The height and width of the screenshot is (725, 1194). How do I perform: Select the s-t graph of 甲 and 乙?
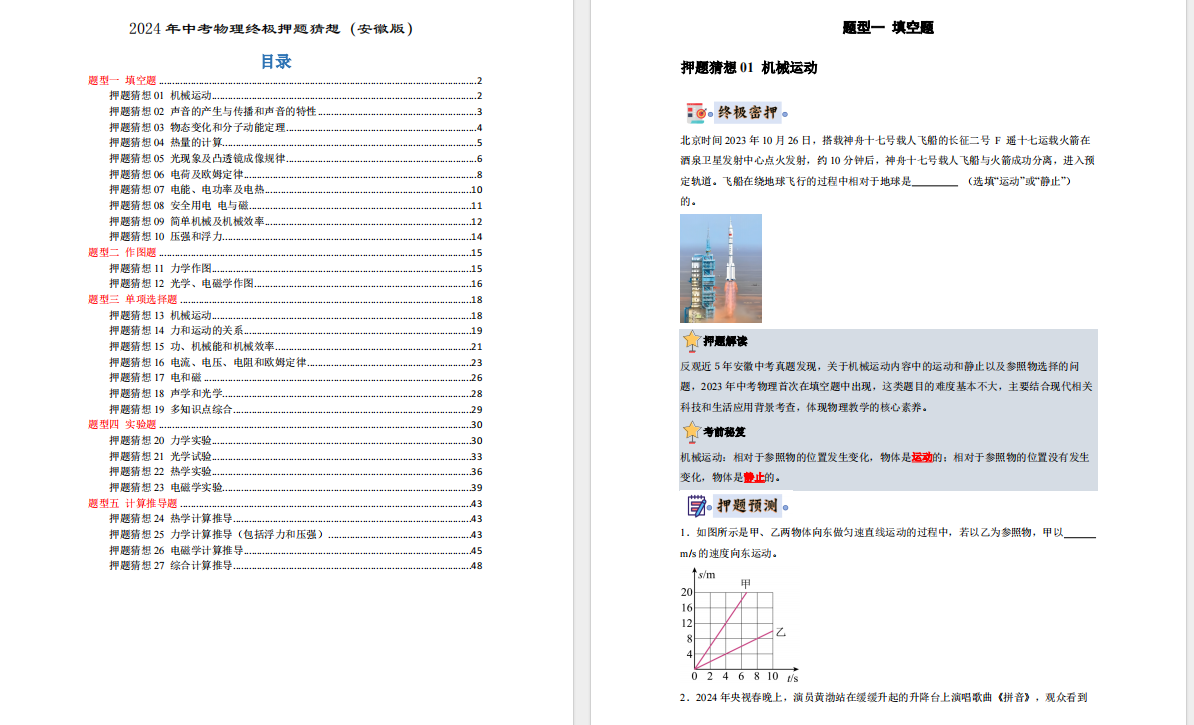[739, 626]
